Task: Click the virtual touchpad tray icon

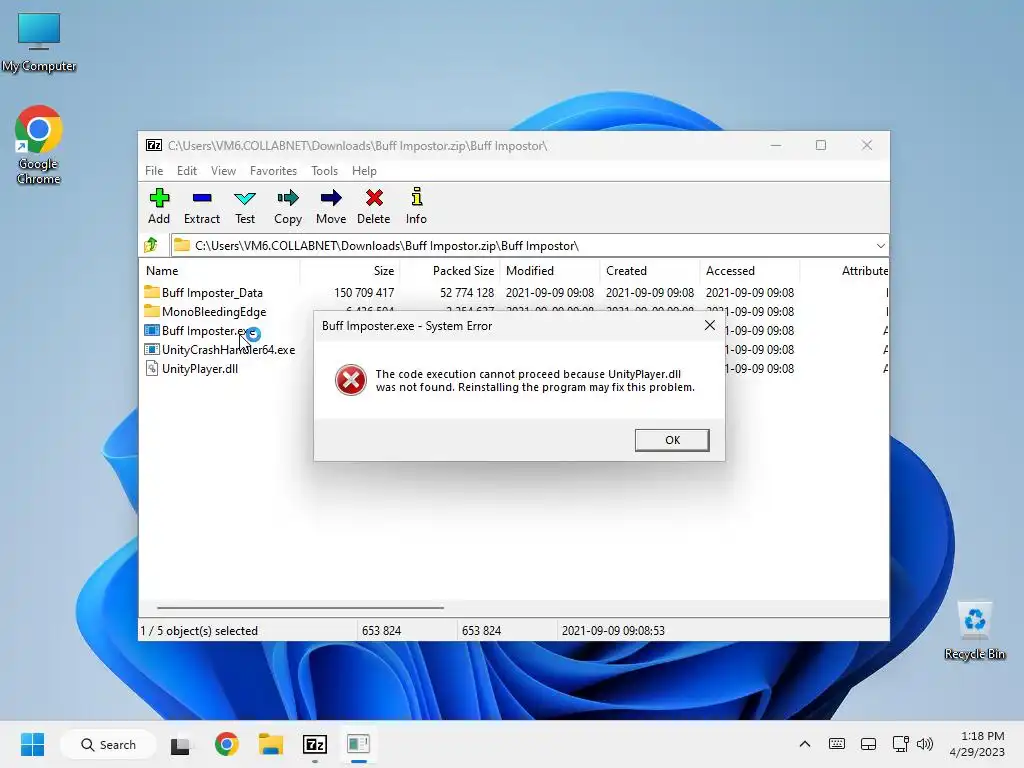Action: coord(868,744)
